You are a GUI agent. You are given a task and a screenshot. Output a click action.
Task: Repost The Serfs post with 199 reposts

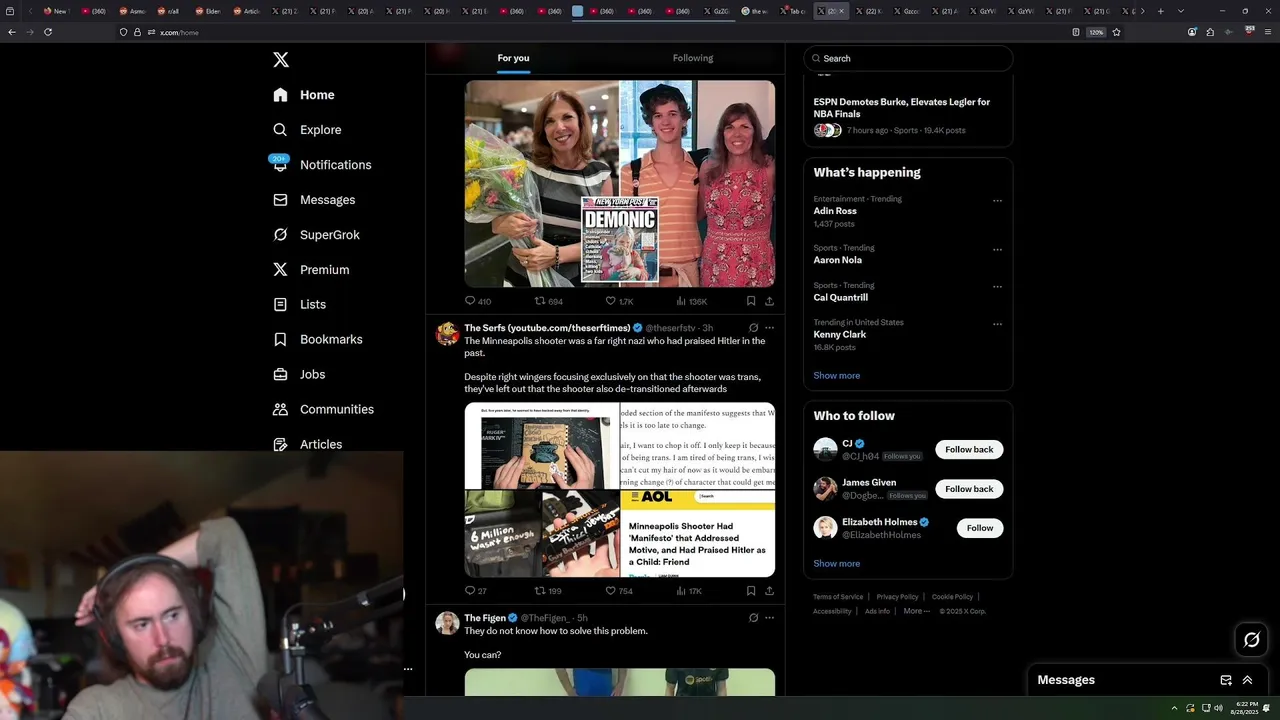(548, 591)
